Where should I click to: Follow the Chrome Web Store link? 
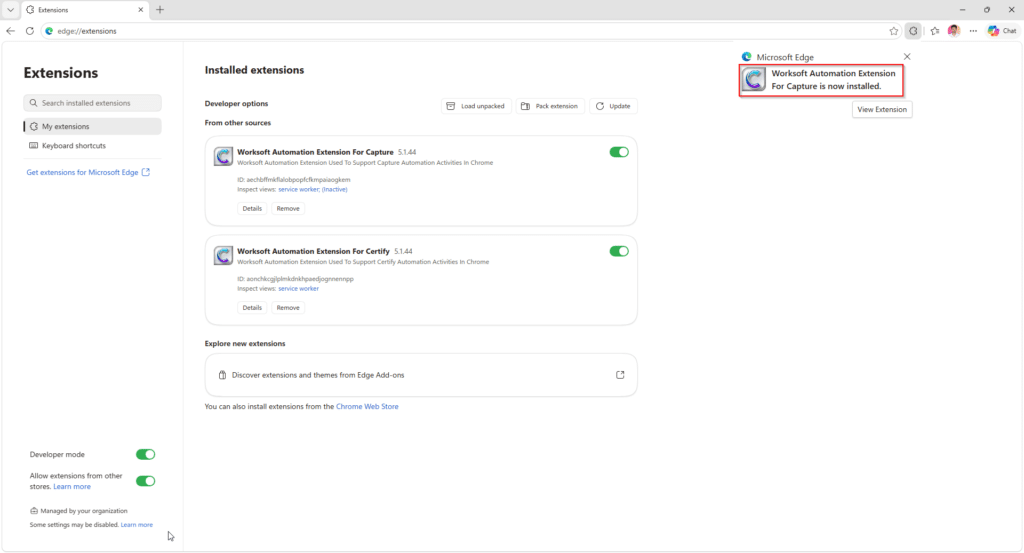(x=367, y=406)
